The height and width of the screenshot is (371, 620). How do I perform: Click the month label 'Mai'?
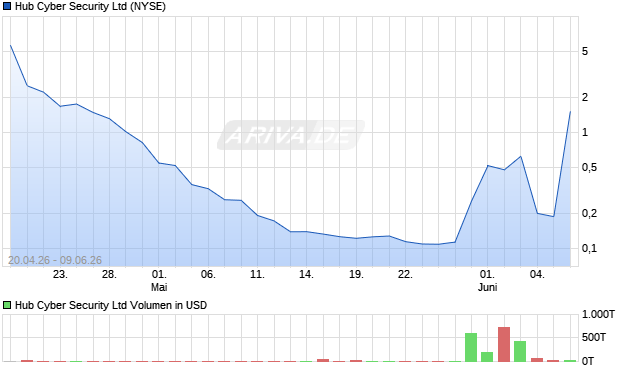pos(159,287)
